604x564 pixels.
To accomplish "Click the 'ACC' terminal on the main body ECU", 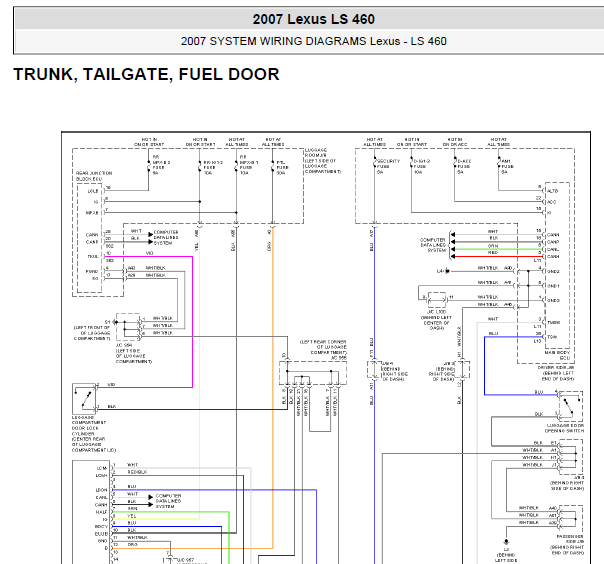I will click(552, 202).
